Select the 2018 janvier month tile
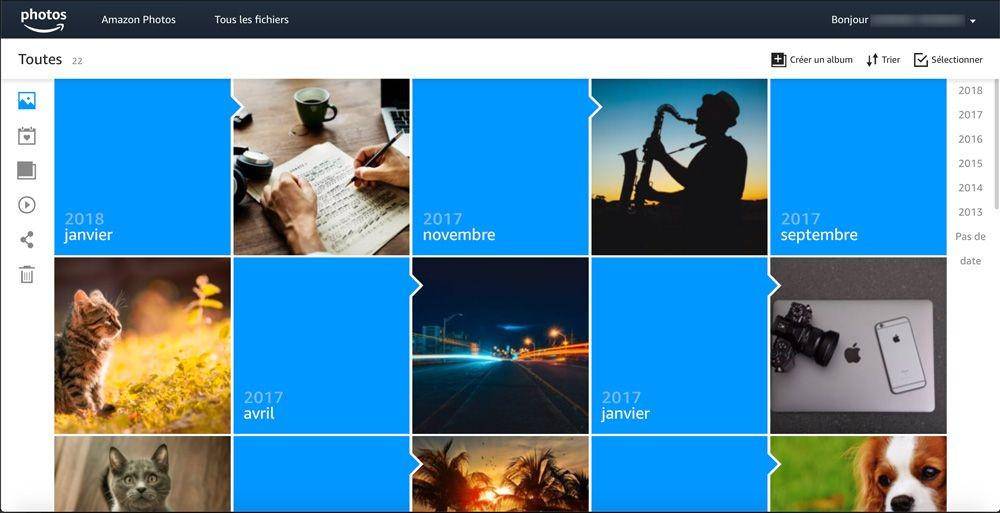Screen dimensions: 1000x513 [142, 167]
